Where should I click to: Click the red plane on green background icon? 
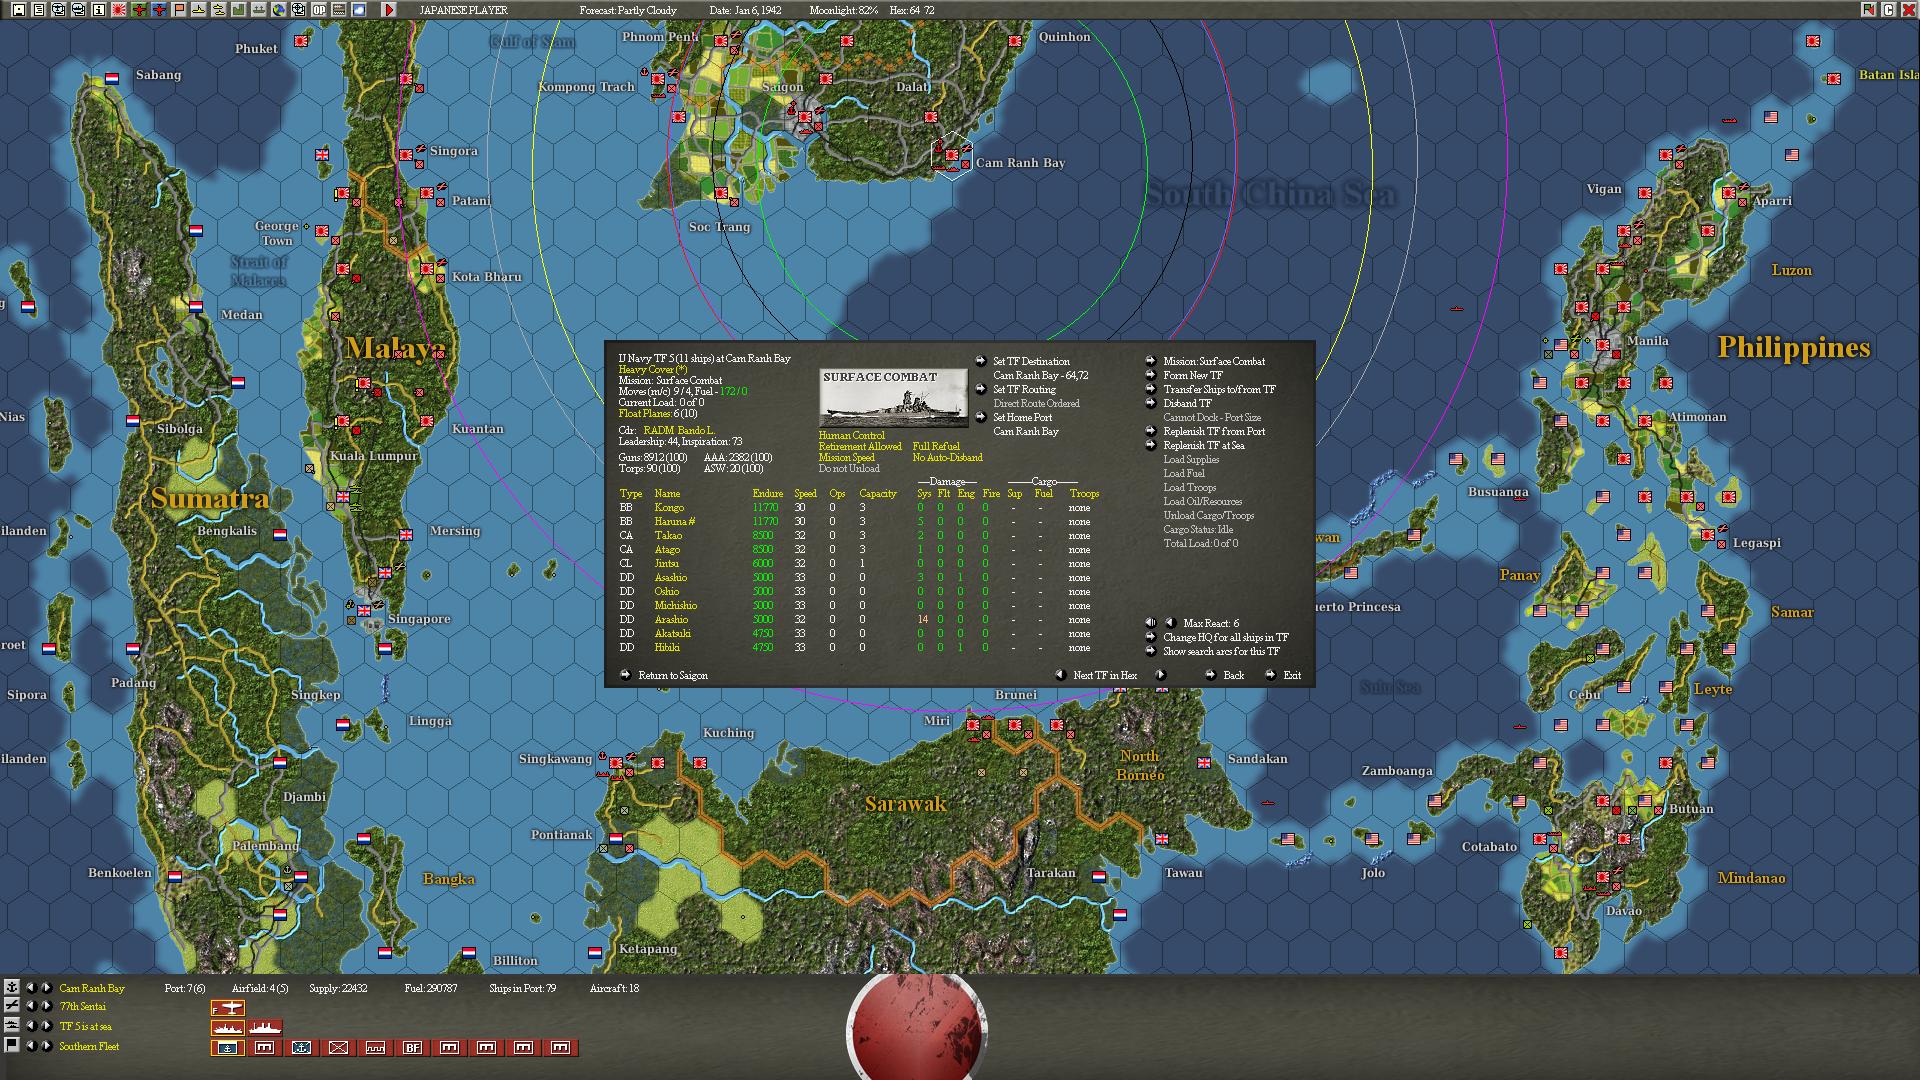tap(139, 10)
